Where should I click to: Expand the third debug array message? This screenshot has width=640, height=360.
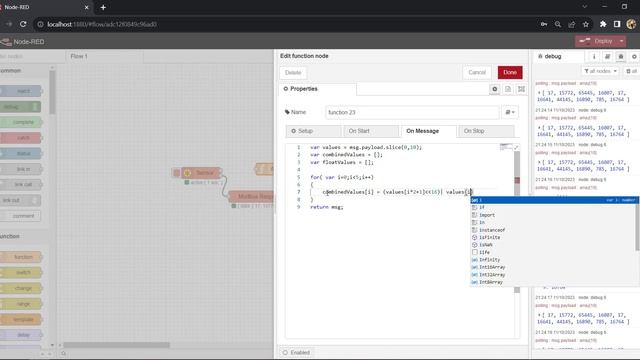pyautogui.click(x=539, y=162)
